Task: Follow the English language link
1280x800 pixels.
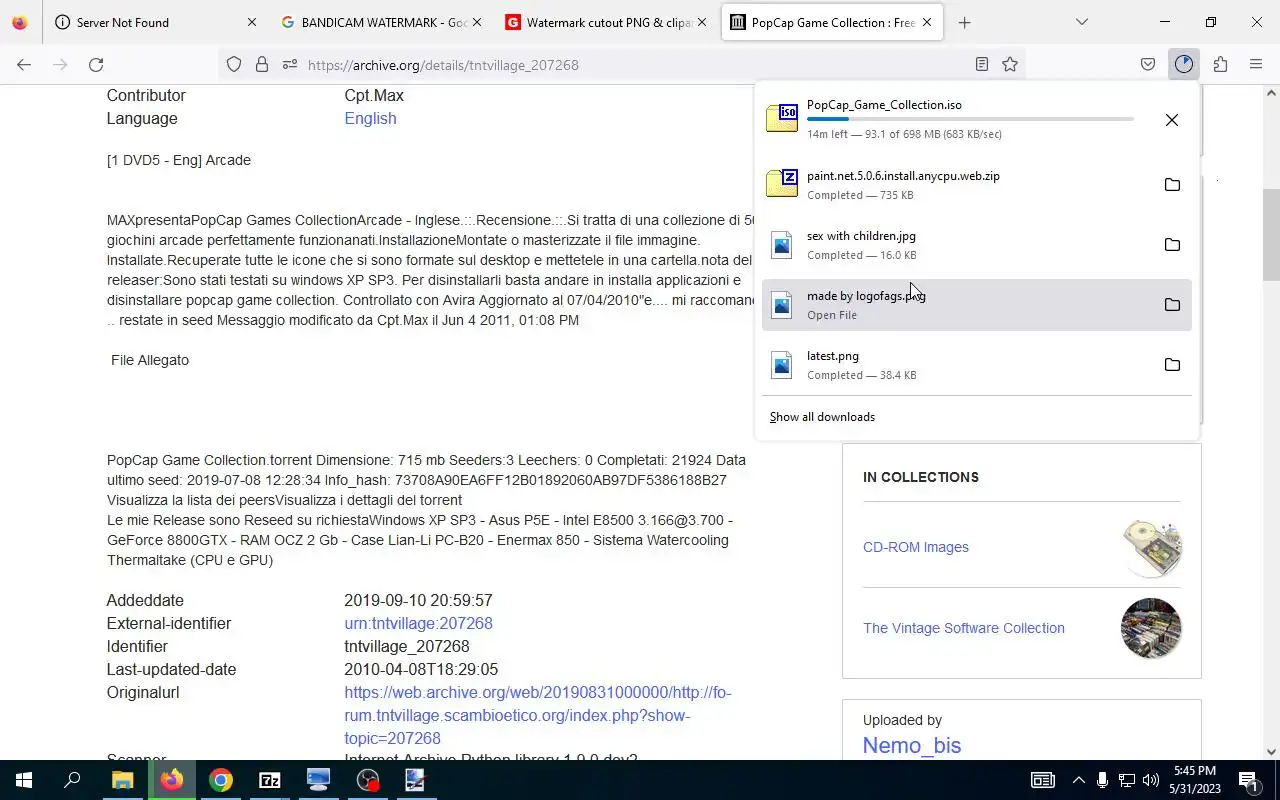Action: point(370,118)
